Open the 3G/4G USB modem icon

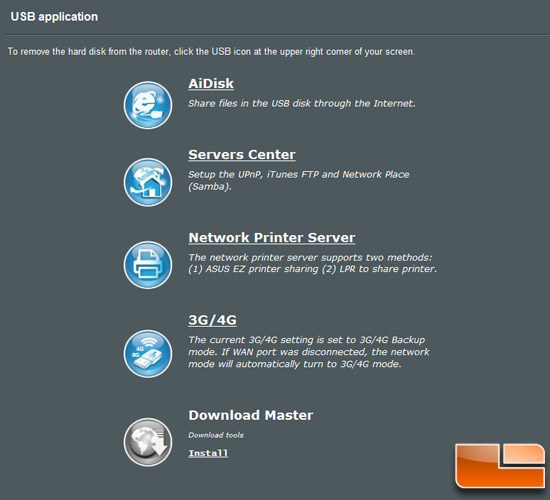pyautogui.click(x=148, y=354)
